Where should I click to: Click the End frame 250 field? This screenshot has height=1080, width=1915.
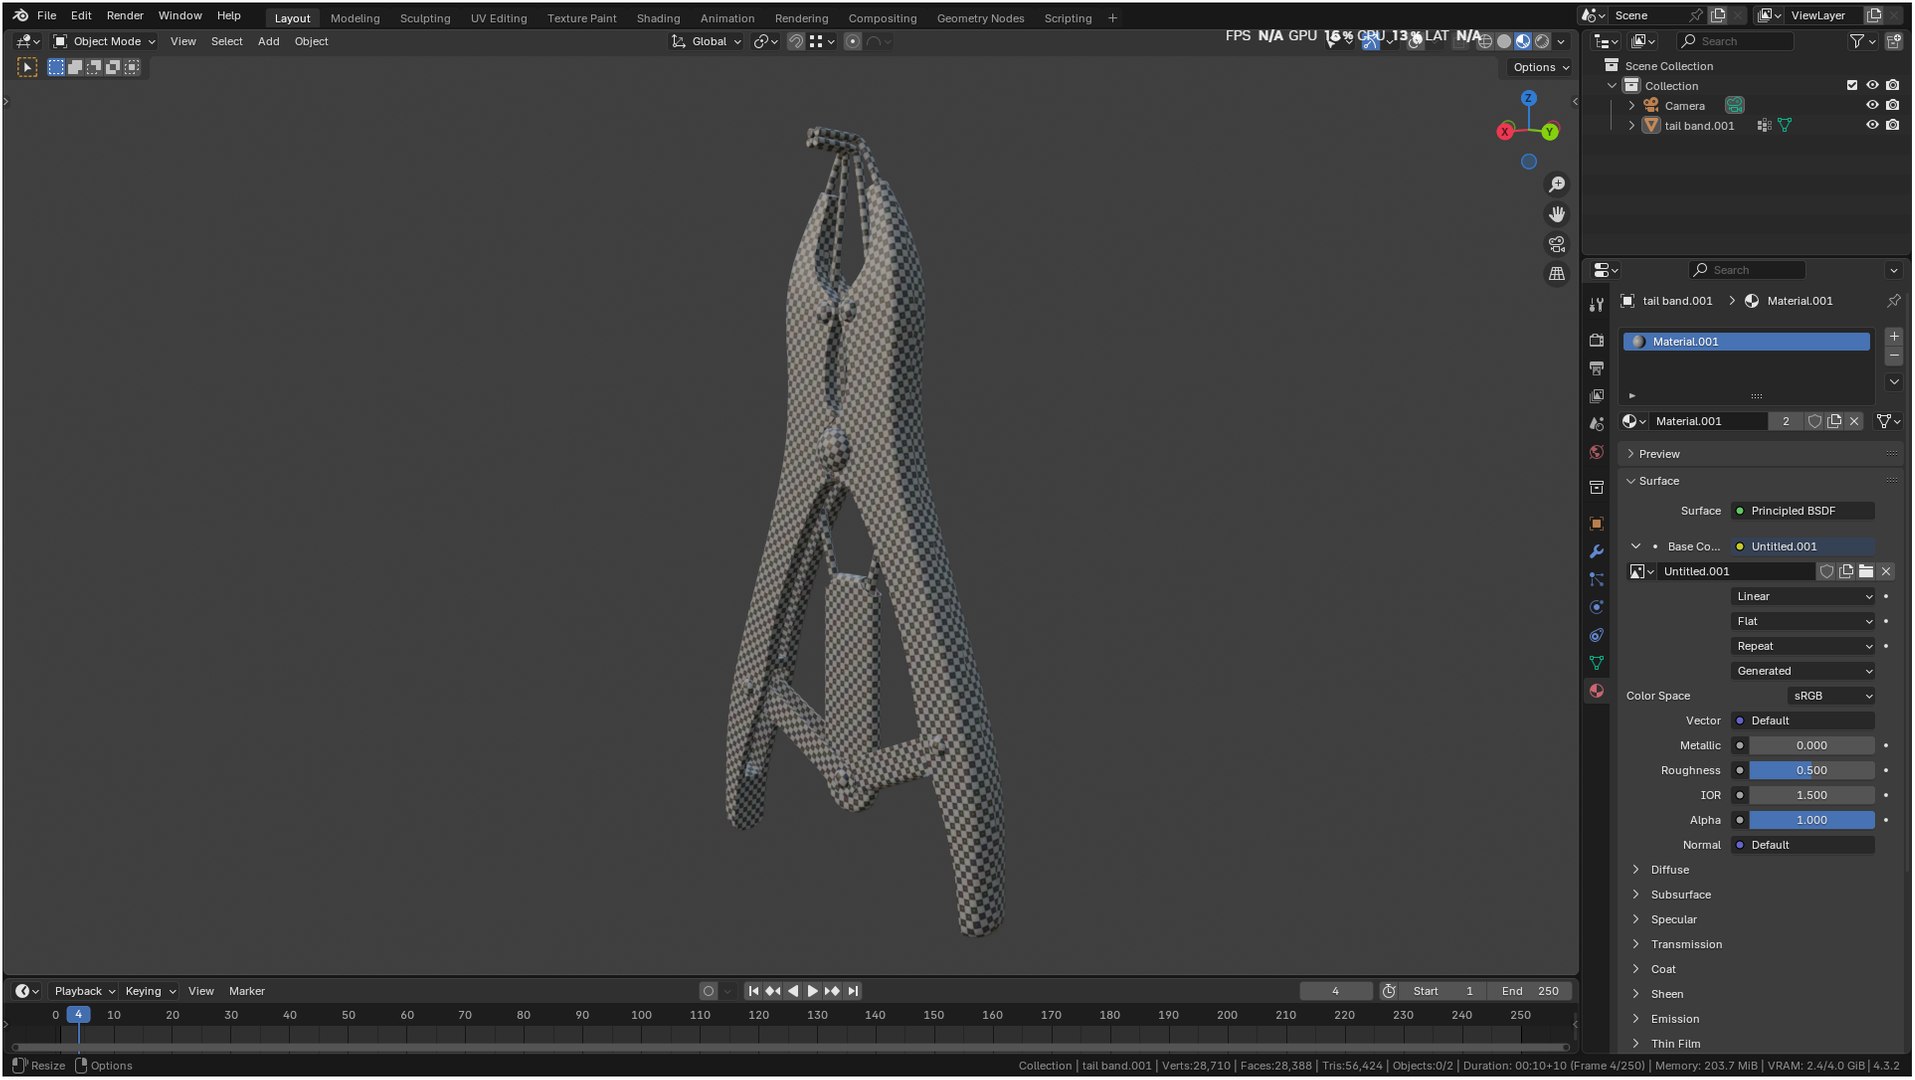tap(1530, 992)
